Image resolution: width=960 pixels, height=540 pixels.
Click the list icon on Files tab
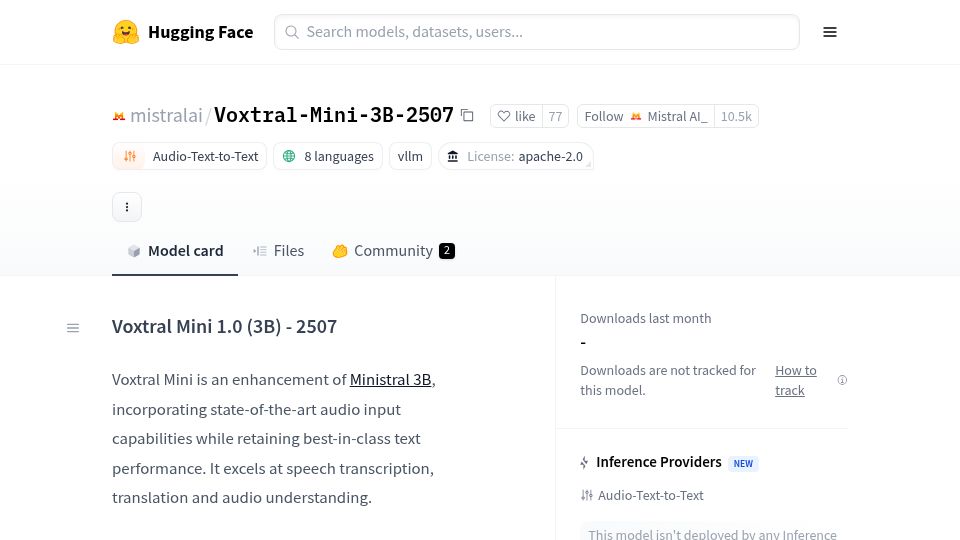[x=260, y=251]
